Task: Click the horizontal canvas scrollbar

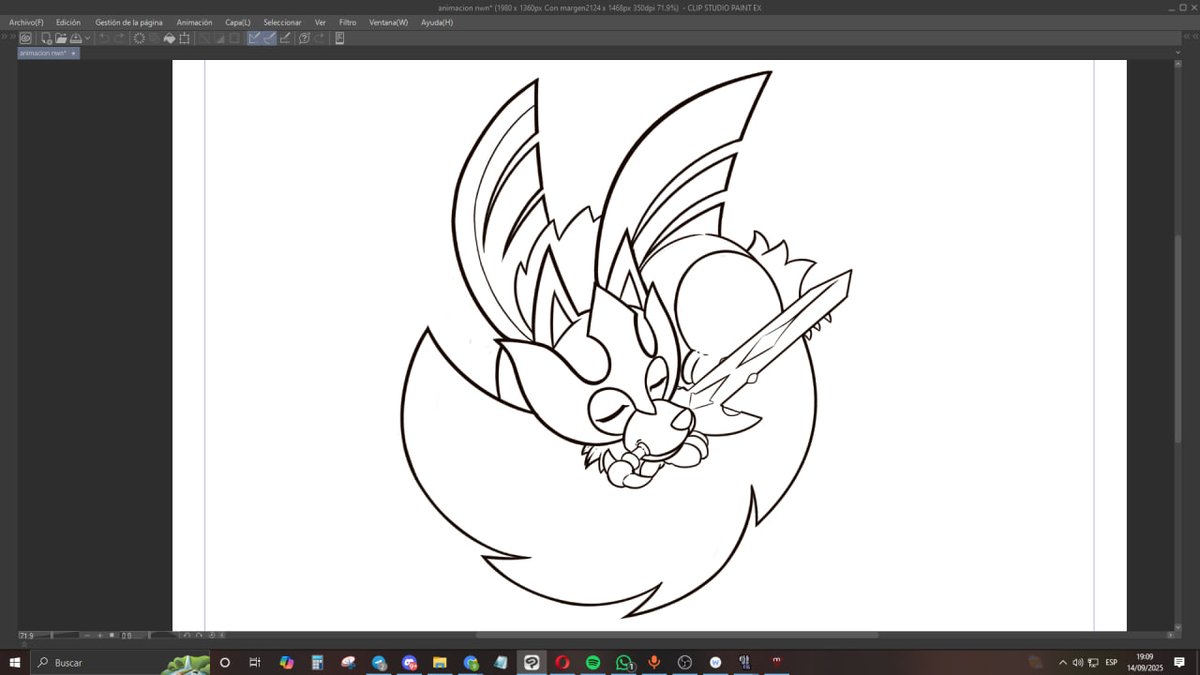Action: coord(676,635)
